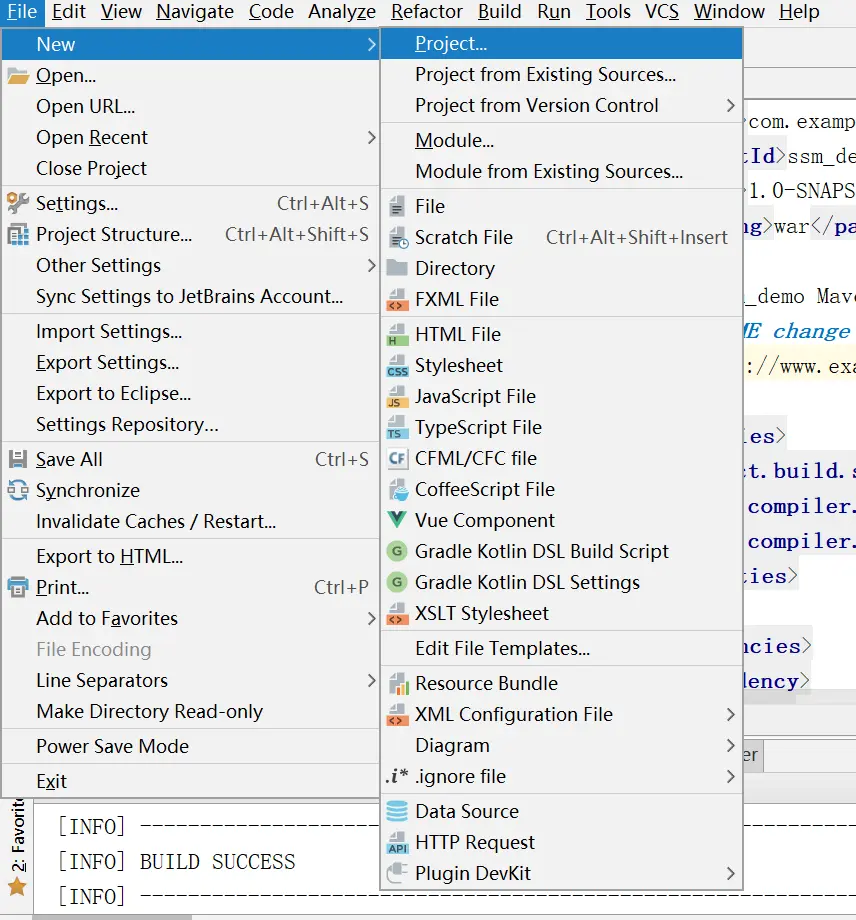Choose Exit from File menu

coord(191,782)
